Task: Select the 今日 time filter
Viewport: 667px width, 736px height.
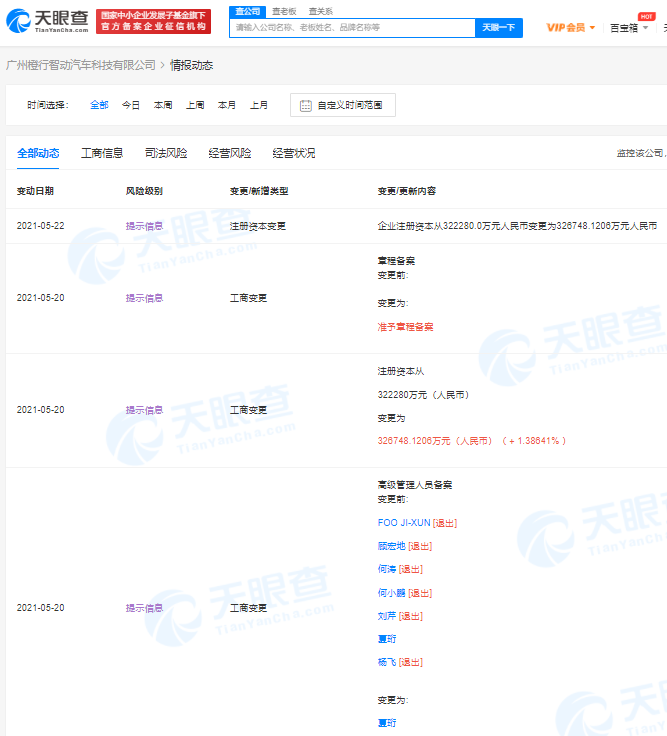Action: [x=131, y=104]
